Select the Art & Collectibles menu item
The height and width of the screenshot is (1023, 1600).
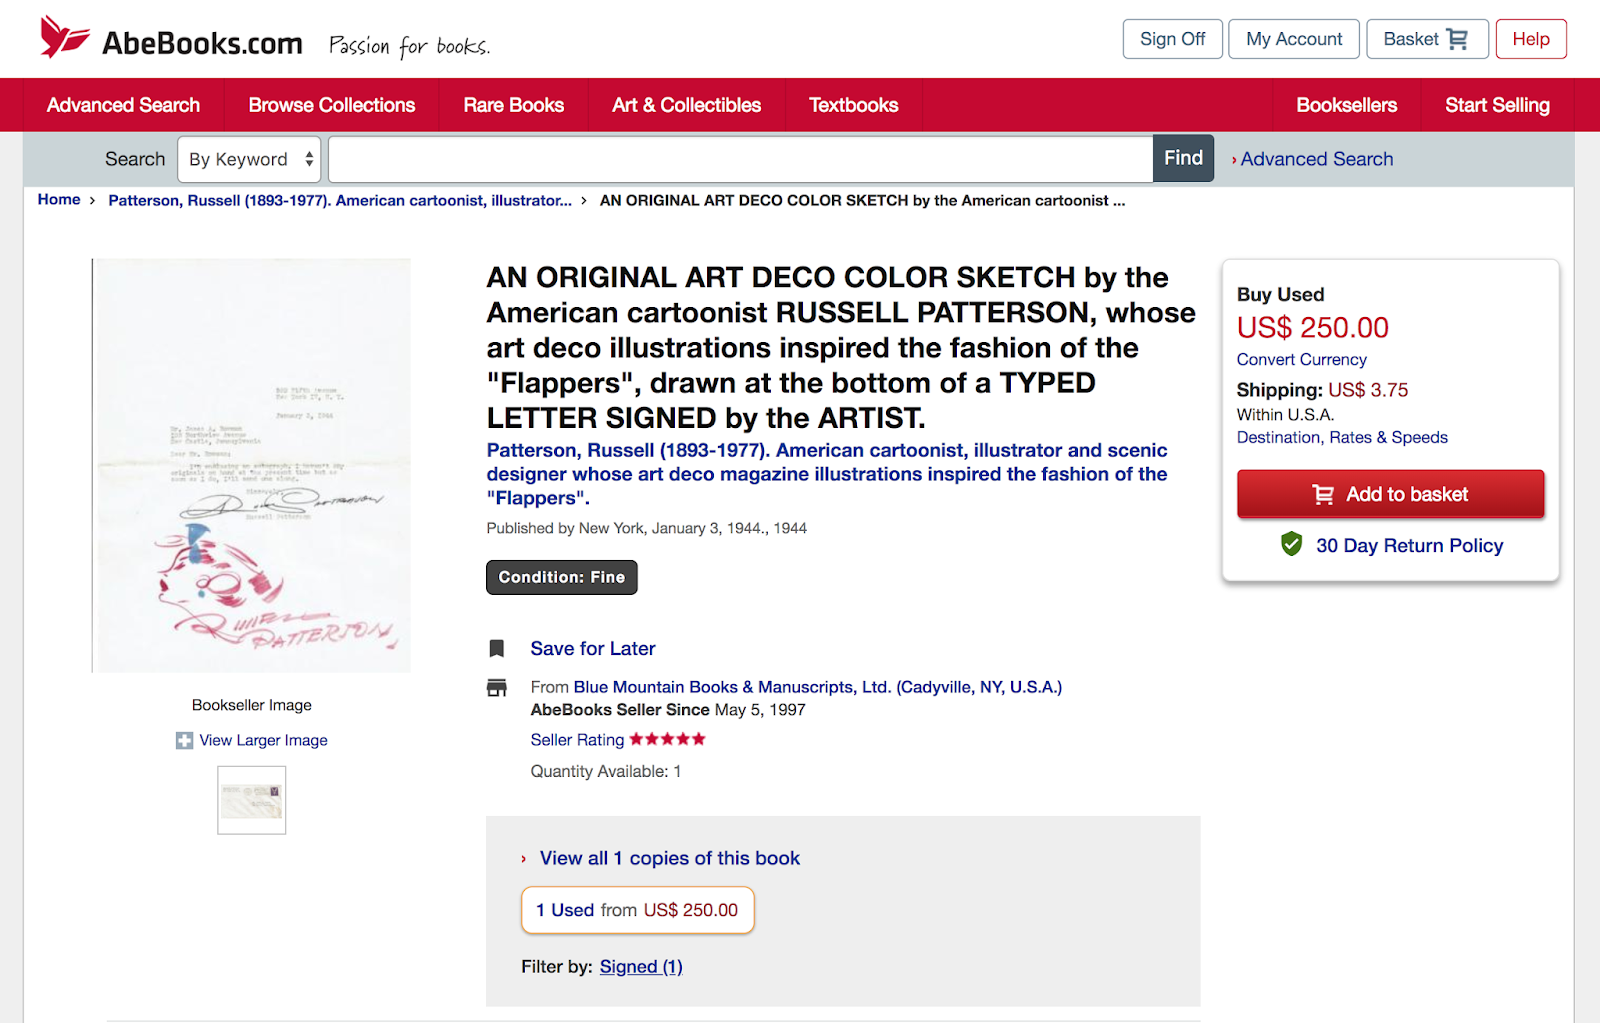coord(686,105)
